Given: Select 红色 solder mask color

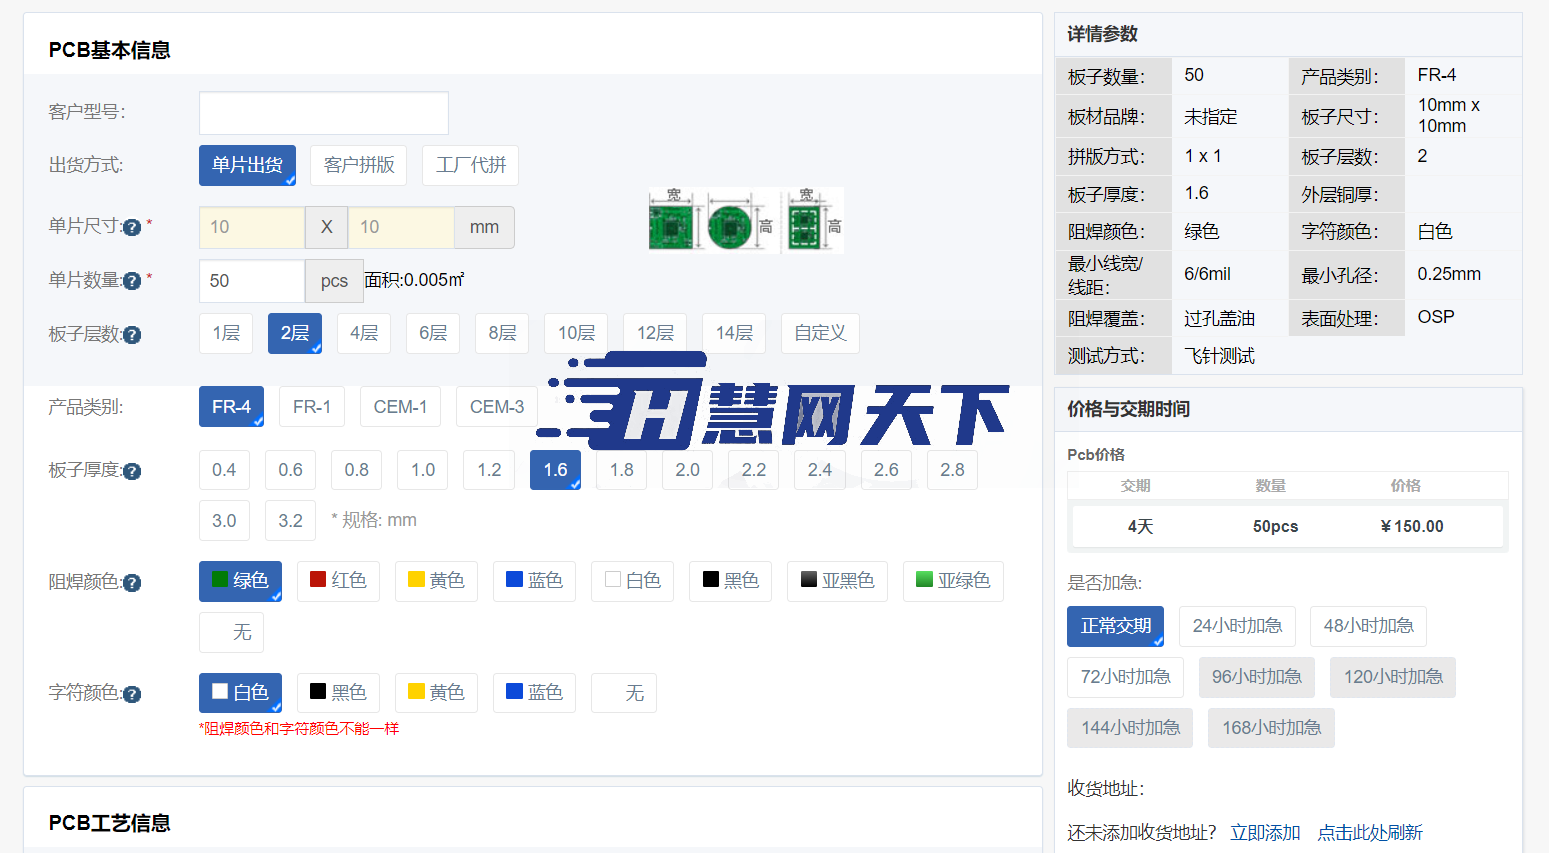Looking at the screenshot, I should tap(338, 581).
